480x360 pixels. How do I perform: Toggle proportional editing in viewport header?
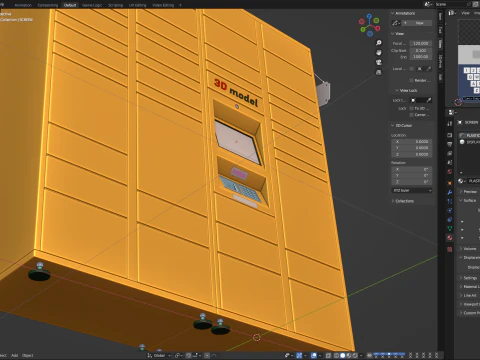tap(207, 355)
